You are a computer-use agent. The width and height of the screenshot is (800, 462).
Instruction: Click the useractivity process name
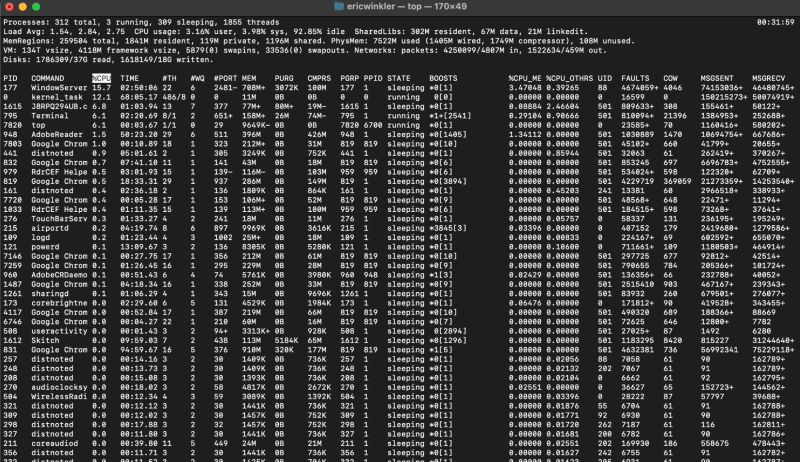click(59, 330)
